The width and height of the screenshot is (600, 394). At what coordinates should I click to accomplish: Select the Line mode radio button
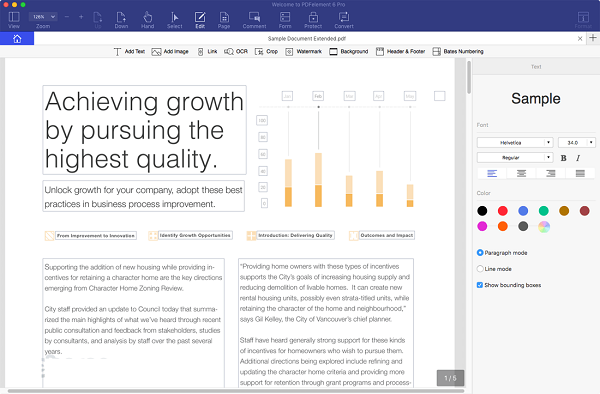point(480,269)
